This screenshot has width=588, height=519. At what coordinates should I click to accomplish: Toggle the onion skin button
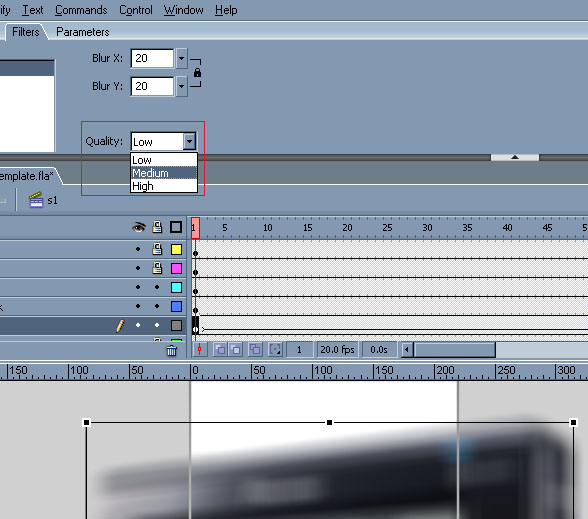tap(220, 350)
